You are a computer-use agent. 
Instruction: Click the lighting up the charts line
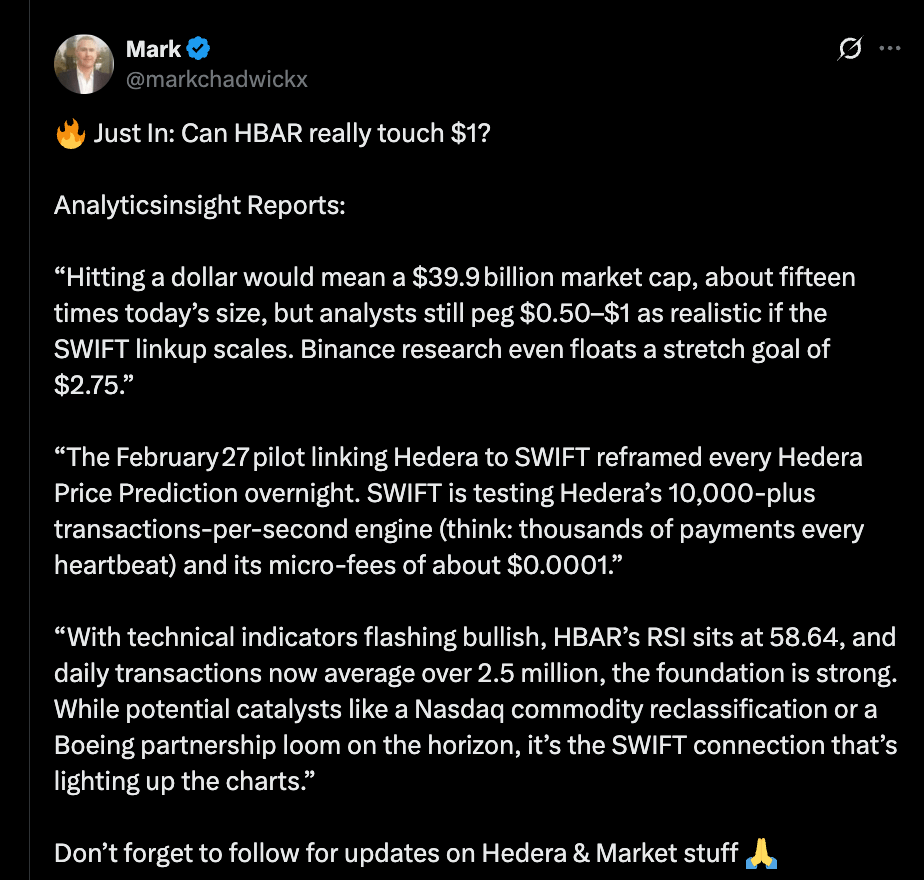point(184,782)
